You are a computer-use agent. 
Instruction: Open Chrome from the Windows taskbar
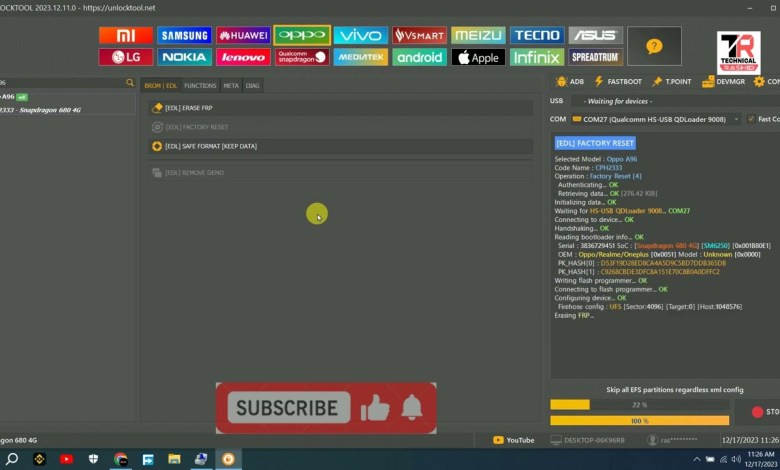(x=121, y=459)
